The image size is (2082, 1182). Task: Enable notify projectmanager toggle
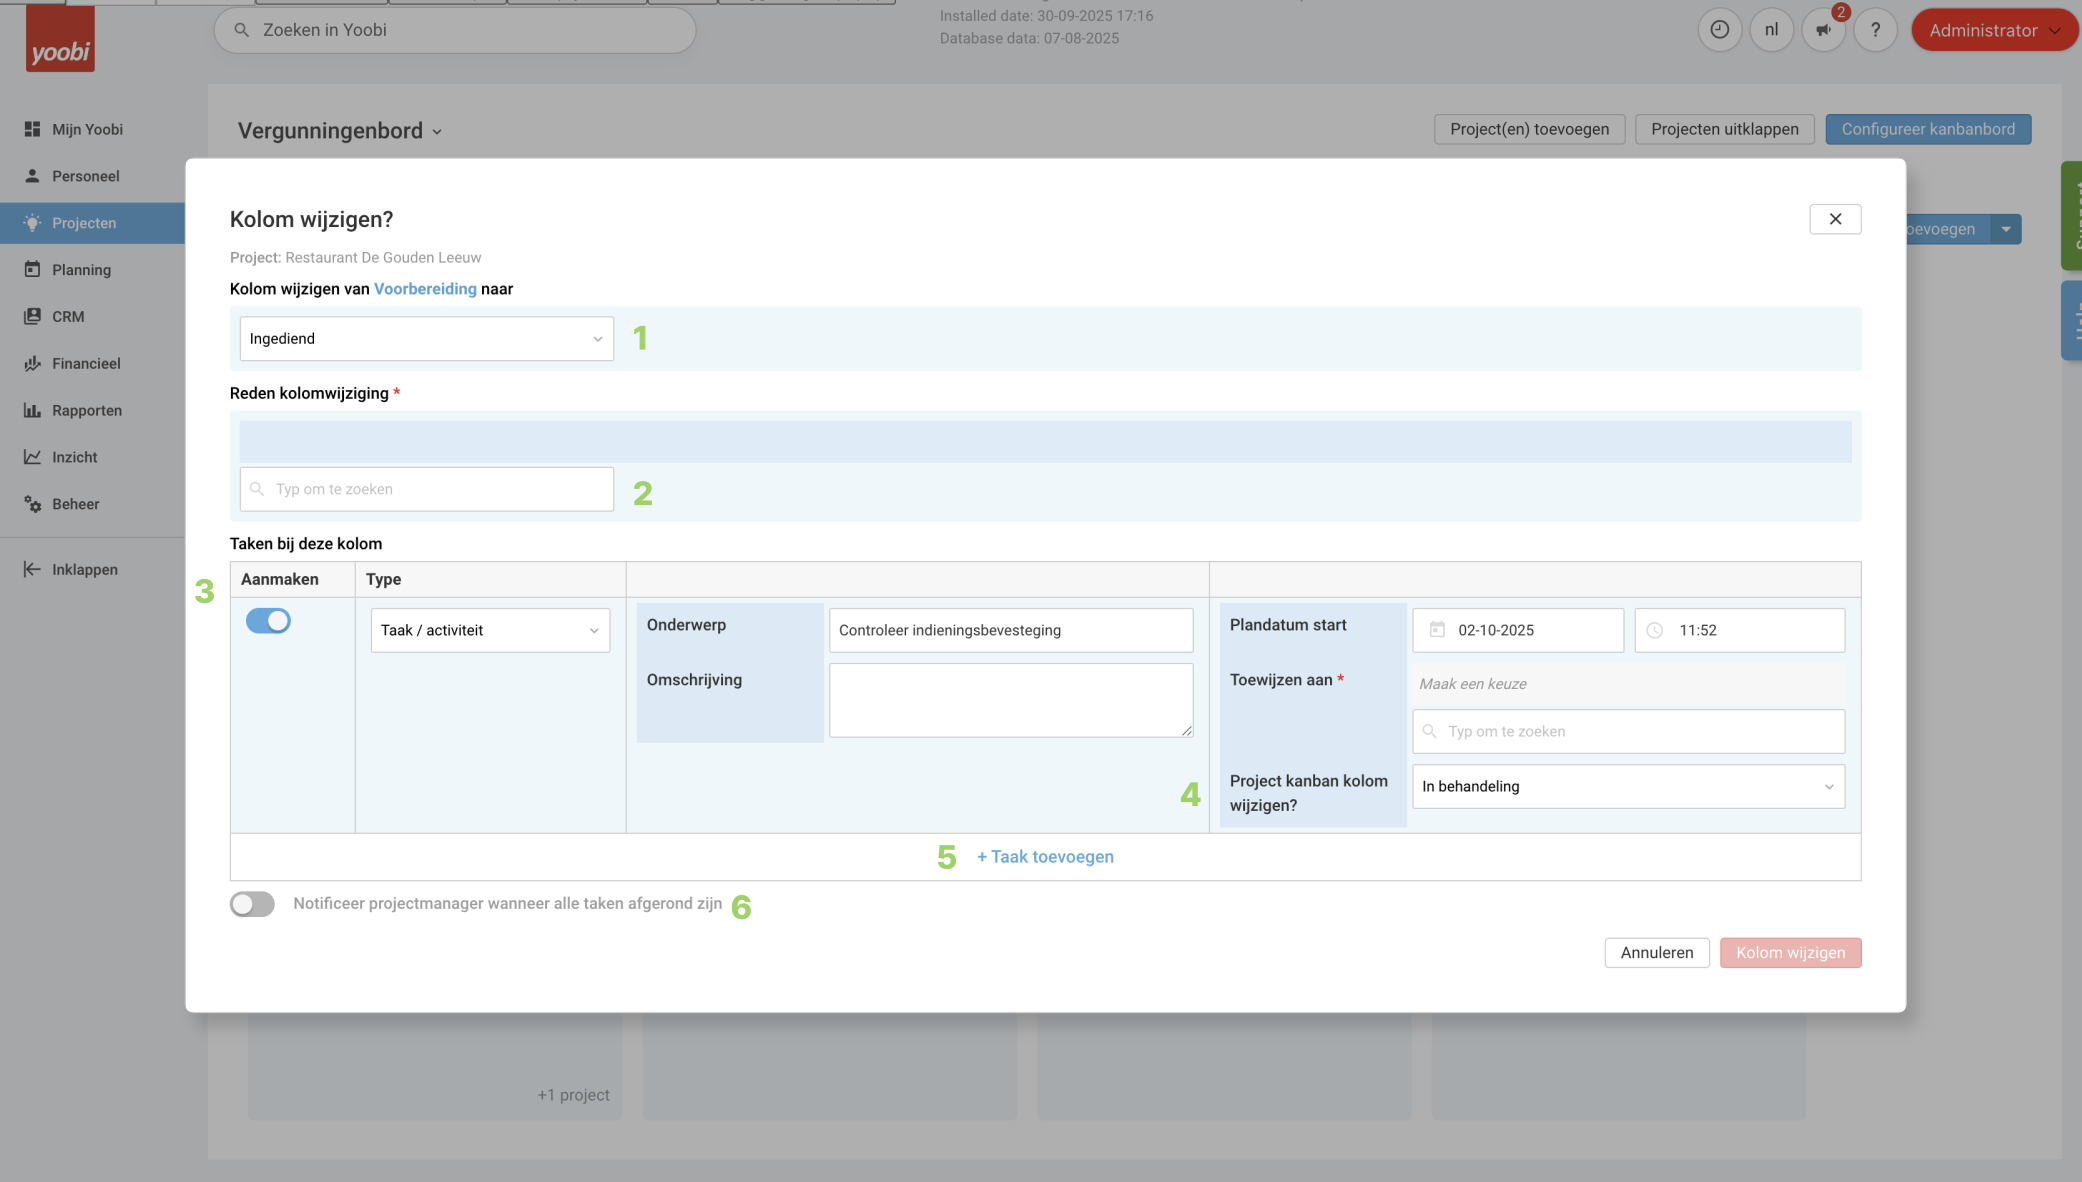pos(252,904)
